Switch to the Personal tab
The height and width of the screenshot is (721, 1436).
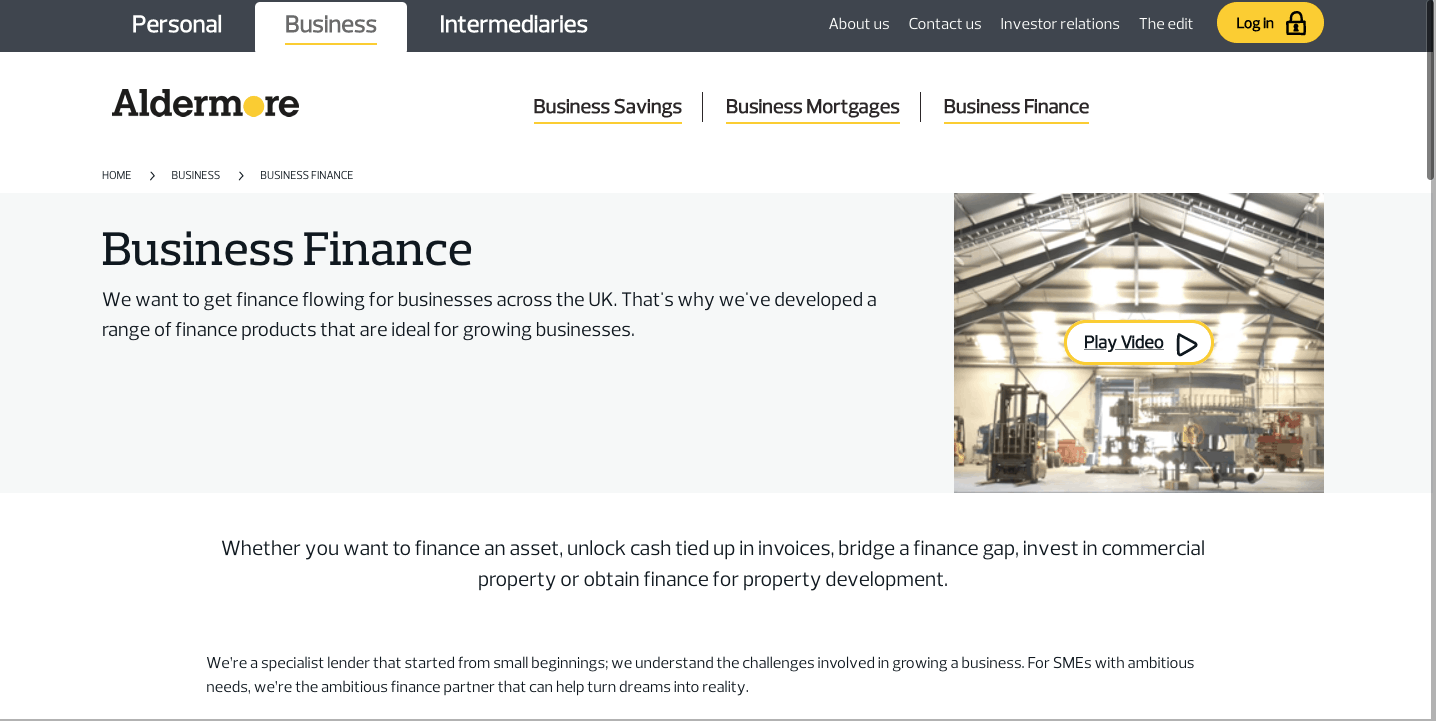tap(177, 25)
